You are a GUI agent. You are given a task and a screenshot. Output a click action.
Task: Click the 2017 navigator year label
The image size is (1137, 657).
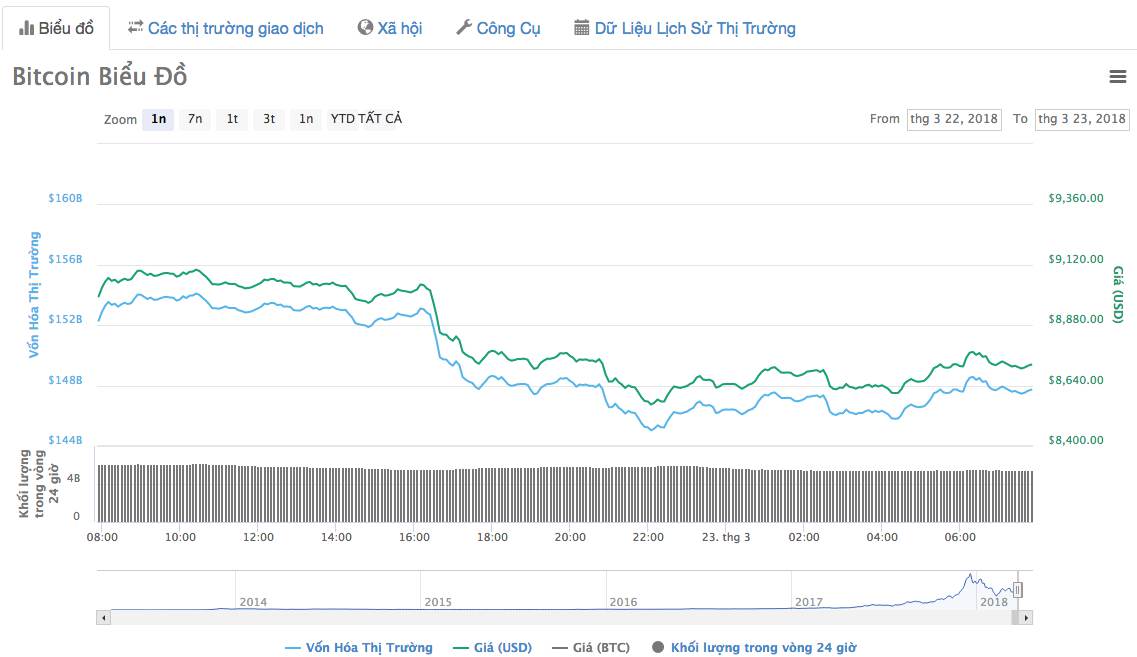[x=809, y=602]
